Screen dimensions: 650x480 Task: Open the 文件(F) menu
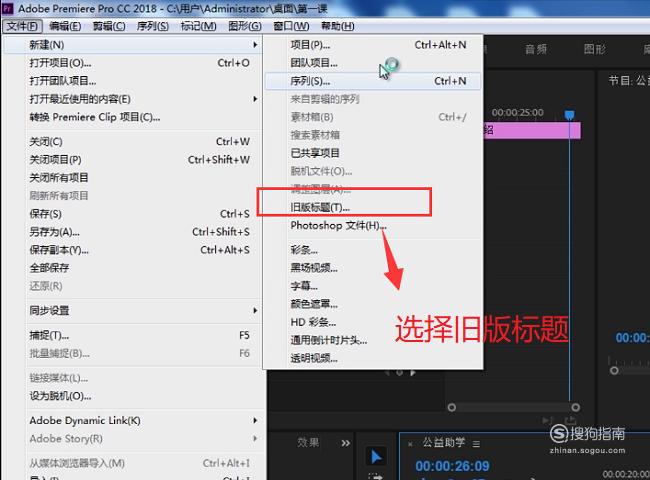pyautogui.click(x=22, y=26)
